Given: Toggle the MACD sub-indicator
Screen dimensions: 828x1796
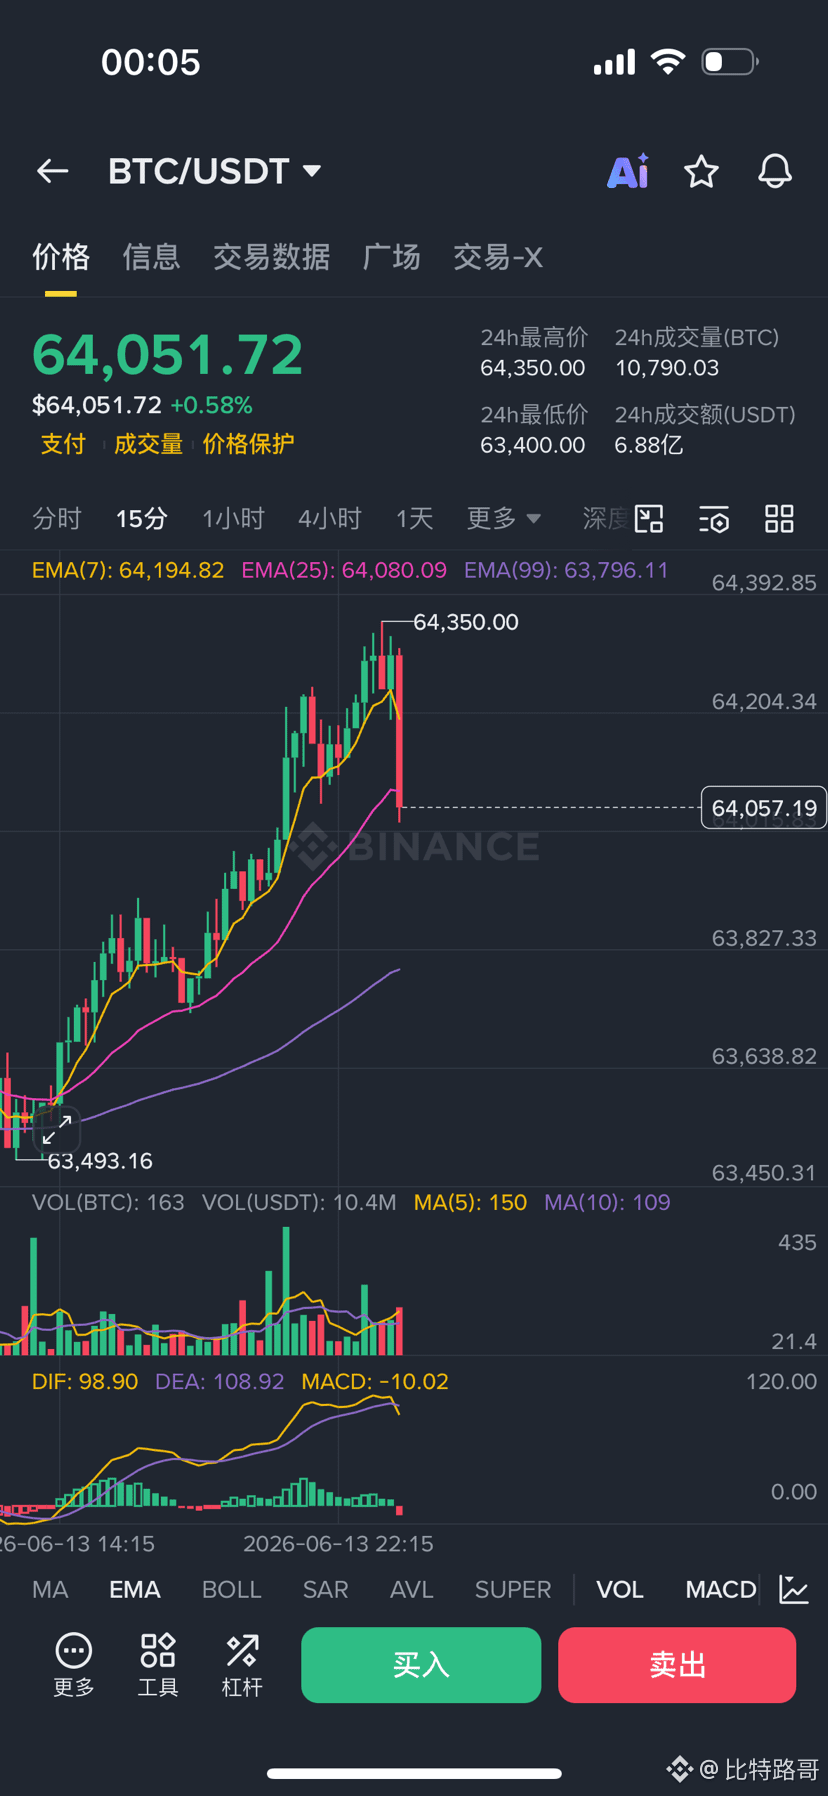Looking at the screenshot, I should 721,1589.
